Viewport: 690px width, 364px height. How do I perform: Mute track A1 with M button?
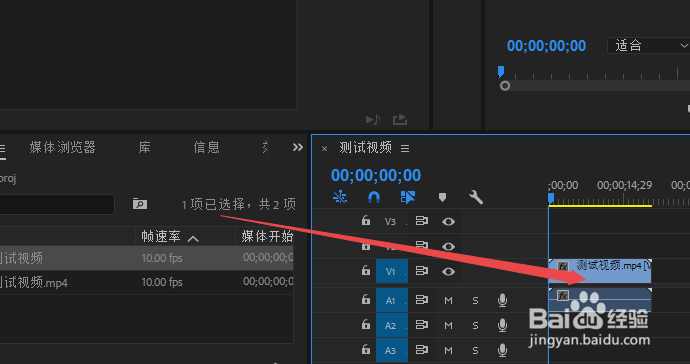pyautogui.click(x=448, y=301)
